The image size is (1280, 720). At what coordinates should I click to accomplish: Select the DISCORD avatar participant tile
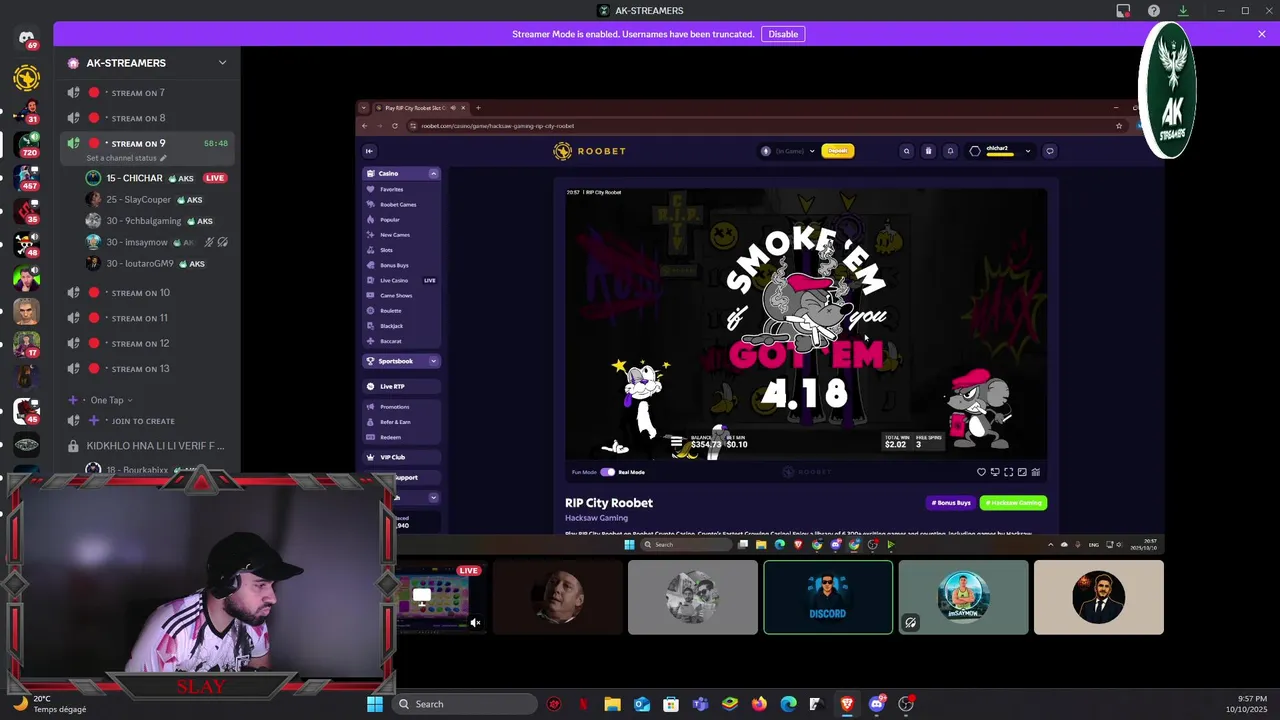828,597
